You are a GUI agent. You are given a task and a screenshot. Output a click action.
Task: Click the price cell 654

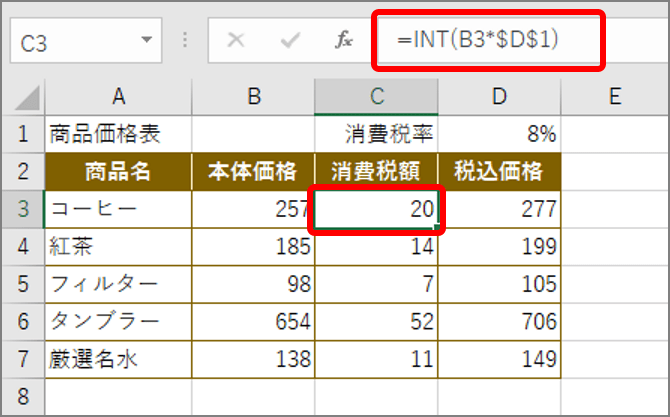tap(253, 322)
